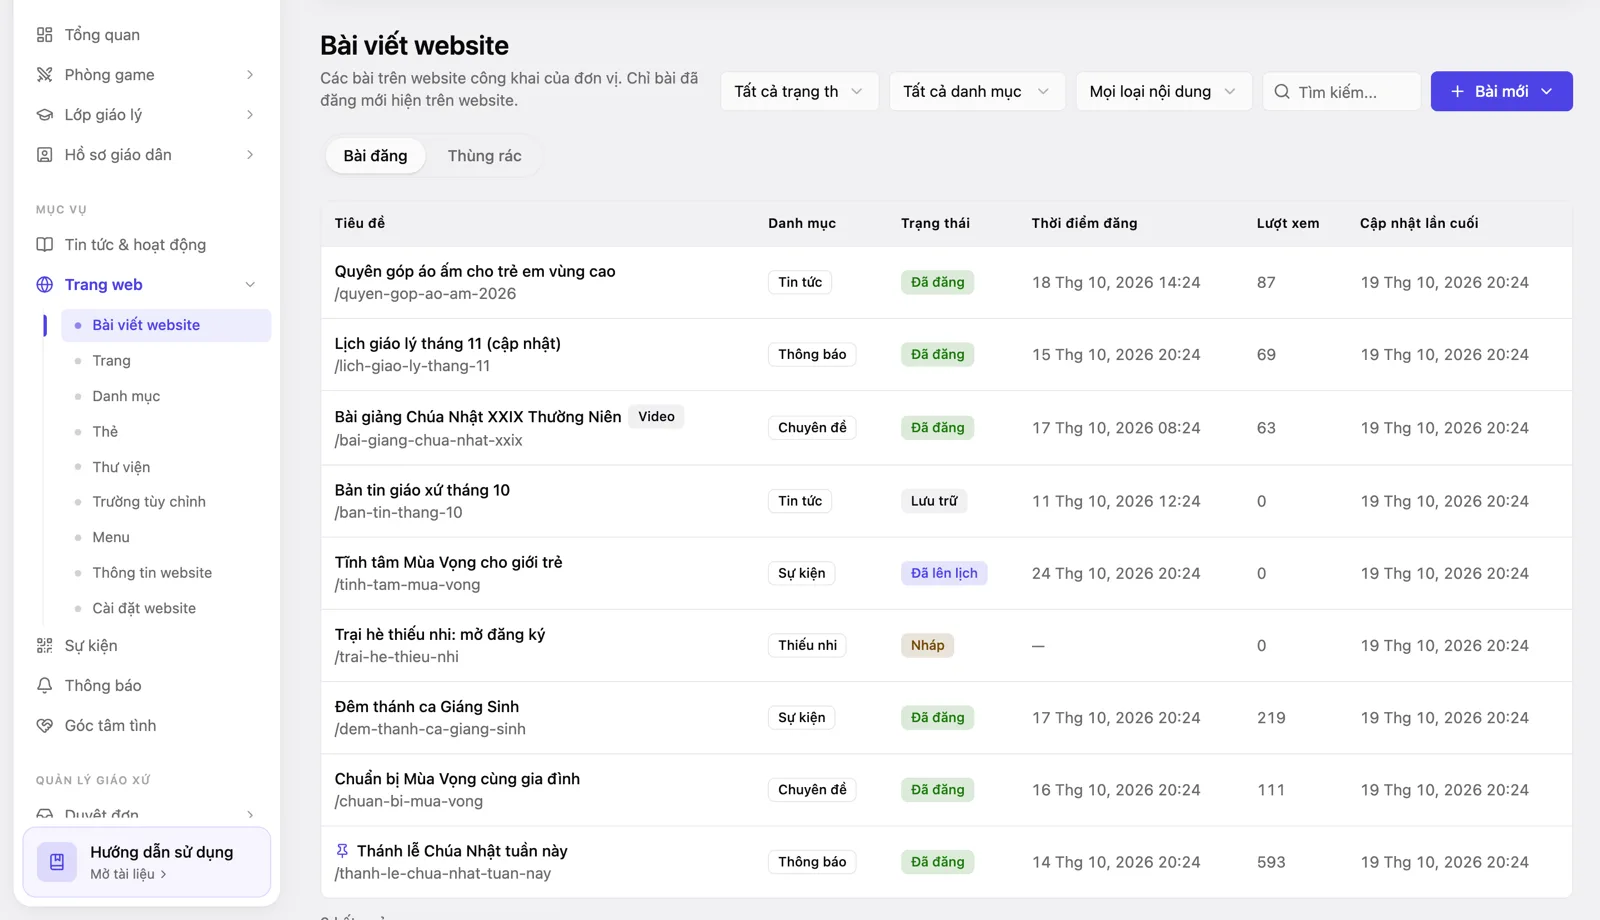Click the Mở tài liệu link
The image size is (1600, 920).
[x=128, y=874]
